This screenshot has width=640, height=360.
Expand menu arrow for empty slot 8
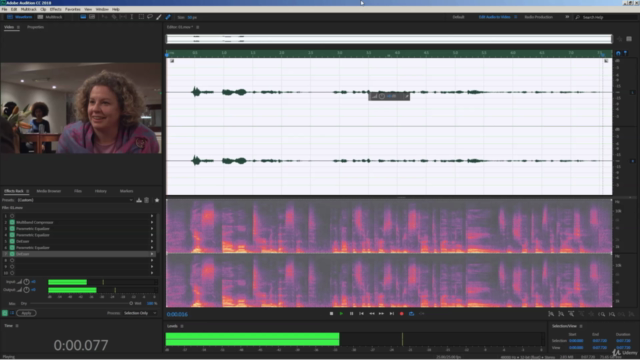[152, 260]
